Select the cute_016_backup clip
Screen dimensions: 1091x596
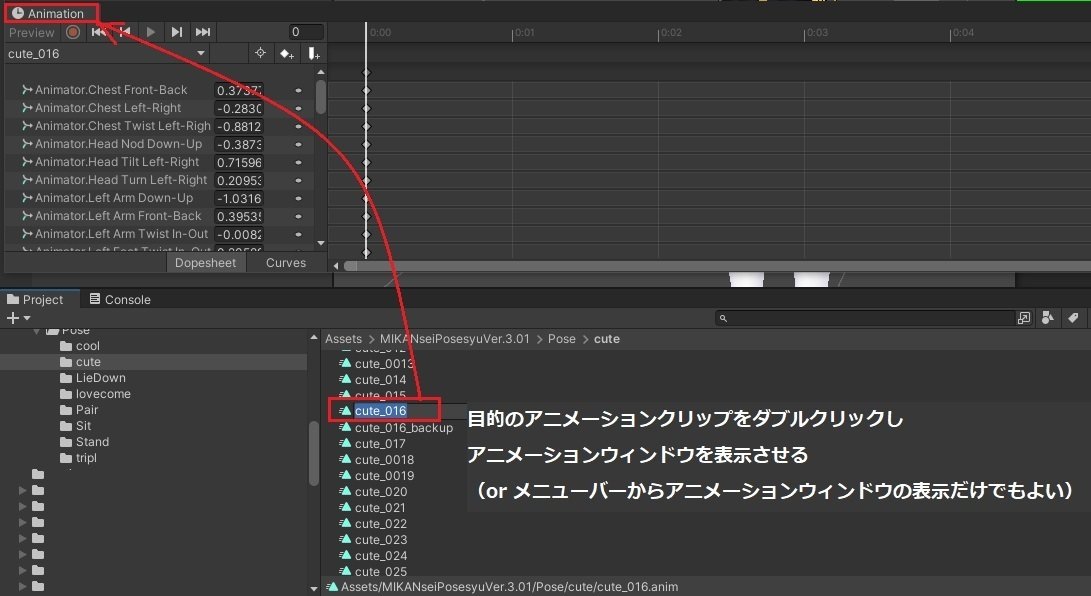coord(396,428)
